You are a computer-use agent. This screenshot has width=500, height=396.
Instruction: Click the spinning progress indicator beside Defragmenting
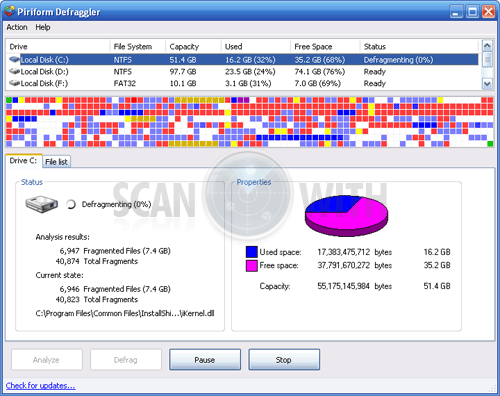pyautogui.click(x=71, y=204)
